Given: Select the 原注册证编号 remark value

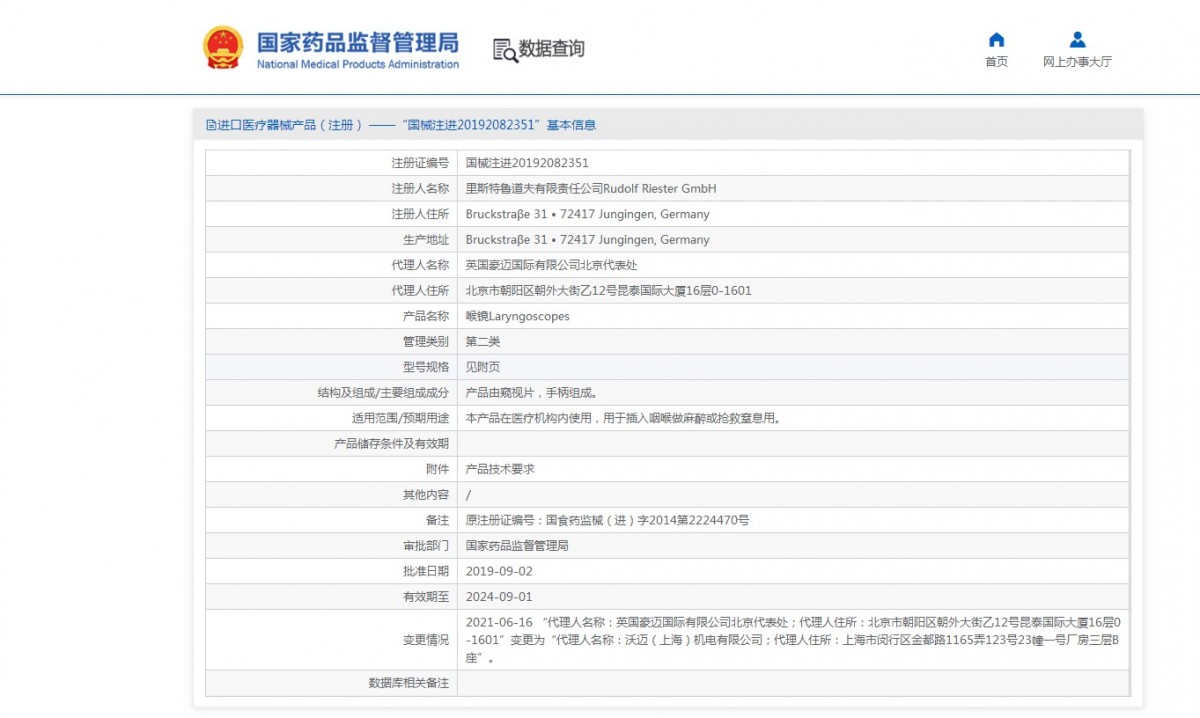Looking at the screenshot, I should 793,520.
